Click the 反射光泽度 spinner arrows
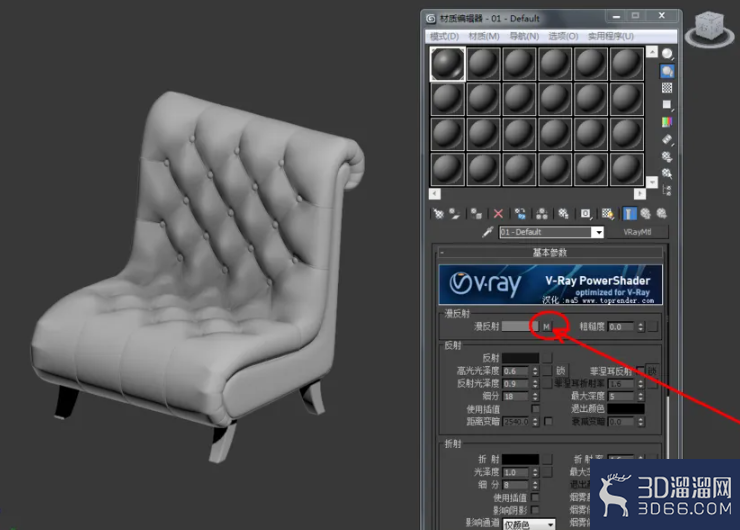The image size is (740, 530). tap(535, 384)
